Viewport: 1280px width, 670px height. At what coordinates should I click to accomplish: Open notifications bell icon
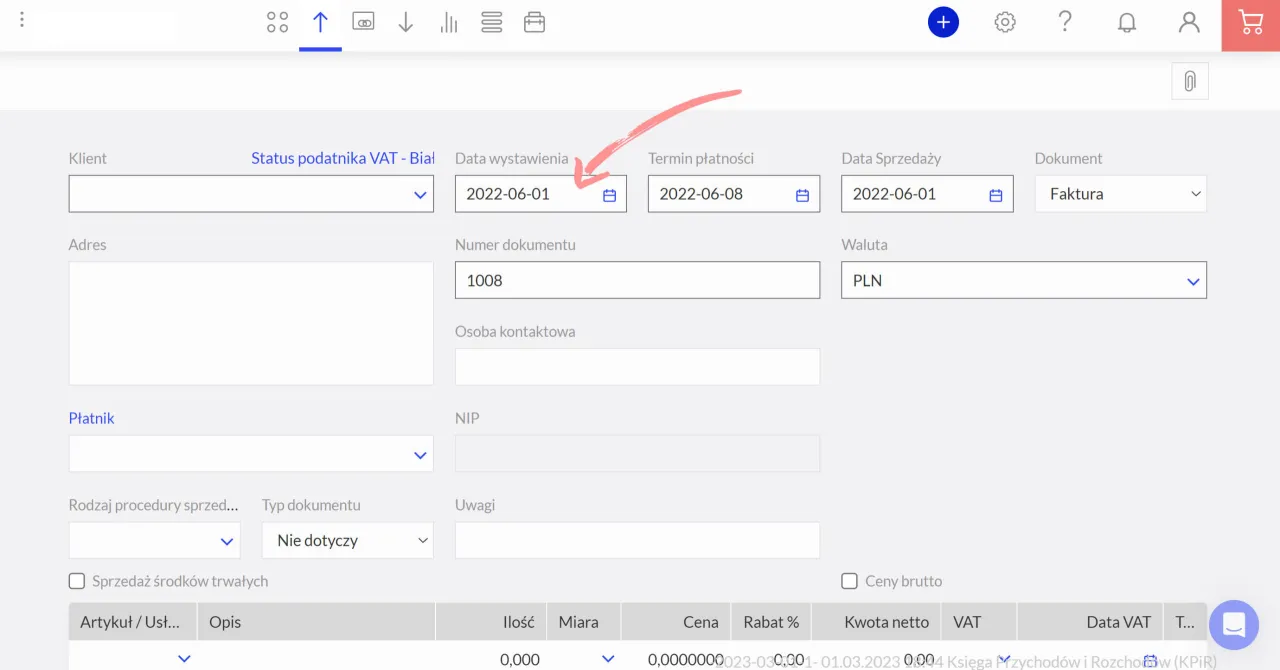[1127, 22]
